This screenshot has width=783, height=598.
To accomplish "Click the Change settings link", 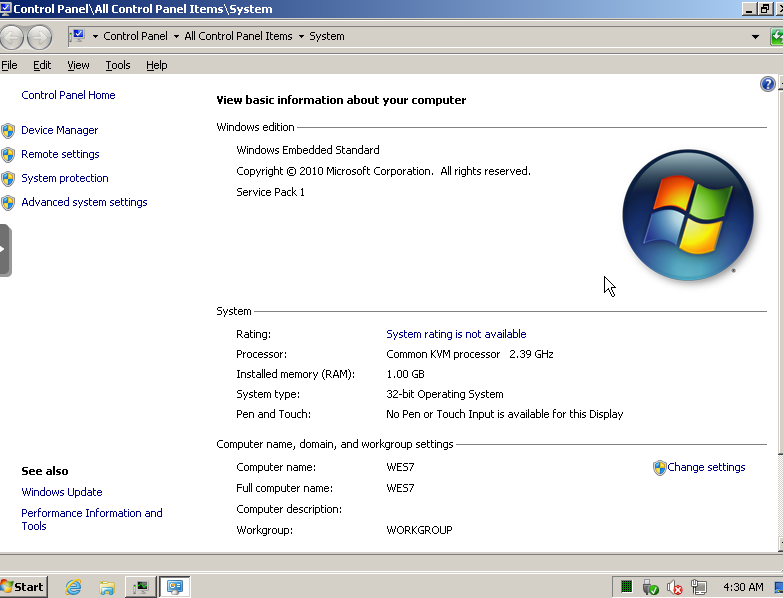I will [x=706, y=467].
